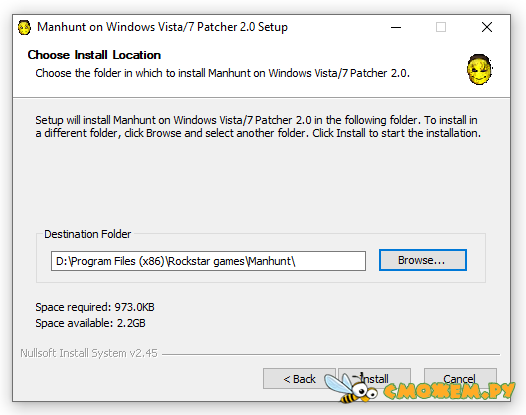
Task: Click the Space required 973.0KB text
Action: 95,307
